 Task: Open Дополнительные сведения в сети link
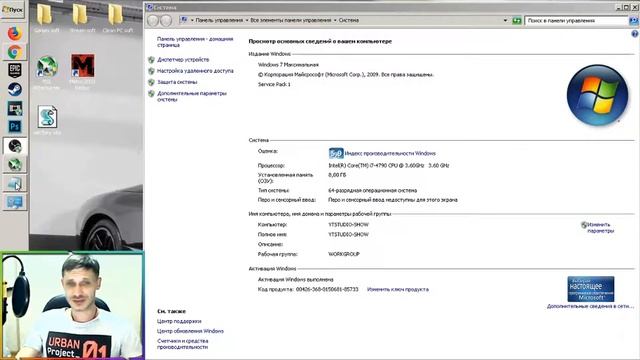pyautogui.click(x=590, y=306)
